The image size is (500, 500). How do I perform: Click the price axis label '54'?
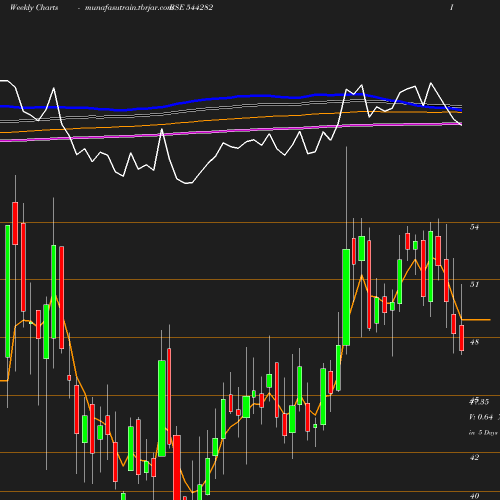pyautogui.click(x=474, y=227)
